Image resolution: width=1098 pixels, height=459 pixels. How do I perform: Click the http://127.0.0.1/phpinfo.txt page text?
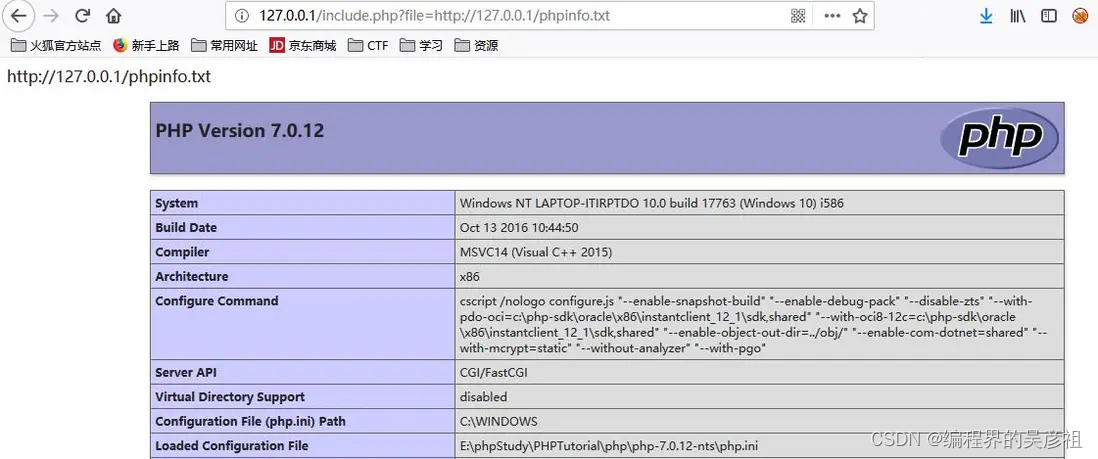(109, 76)
